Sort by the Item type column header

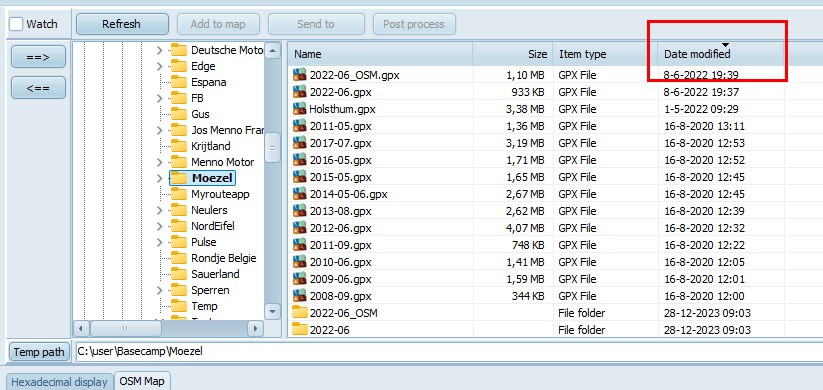(605, 54)
